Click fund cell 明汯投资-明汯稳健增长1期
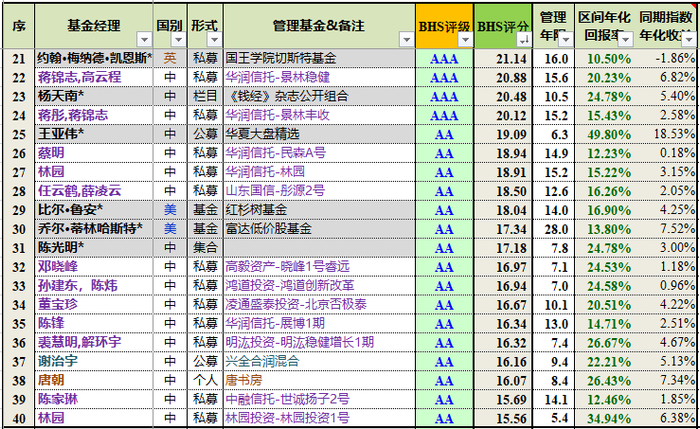Image resolution: width=700 pixels, height=429 pixels. (x=319, y=343)
